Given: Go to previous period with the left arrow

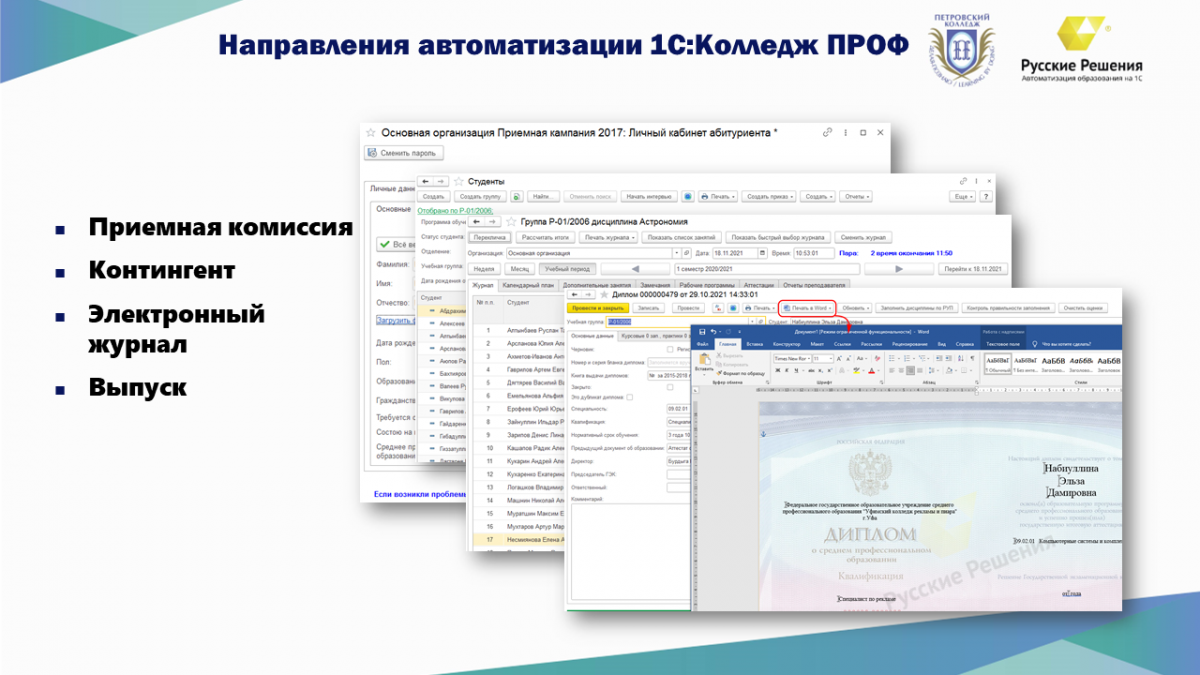Looking at the screenshot, I should point(635,269).
